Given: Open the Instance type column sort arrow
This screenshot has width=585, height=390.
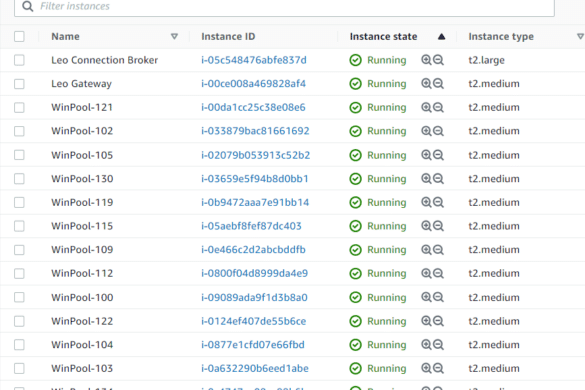Looking at the screenshot, I should (580, 37).
